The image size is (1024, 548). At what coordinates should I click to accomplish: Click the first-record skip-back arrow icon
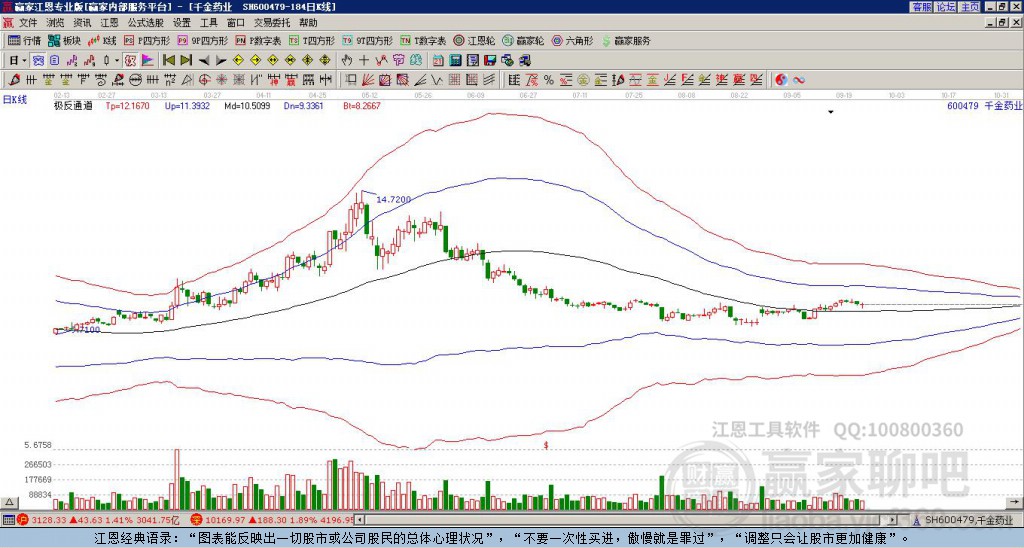pyautogui.click(x=168, y=60)
